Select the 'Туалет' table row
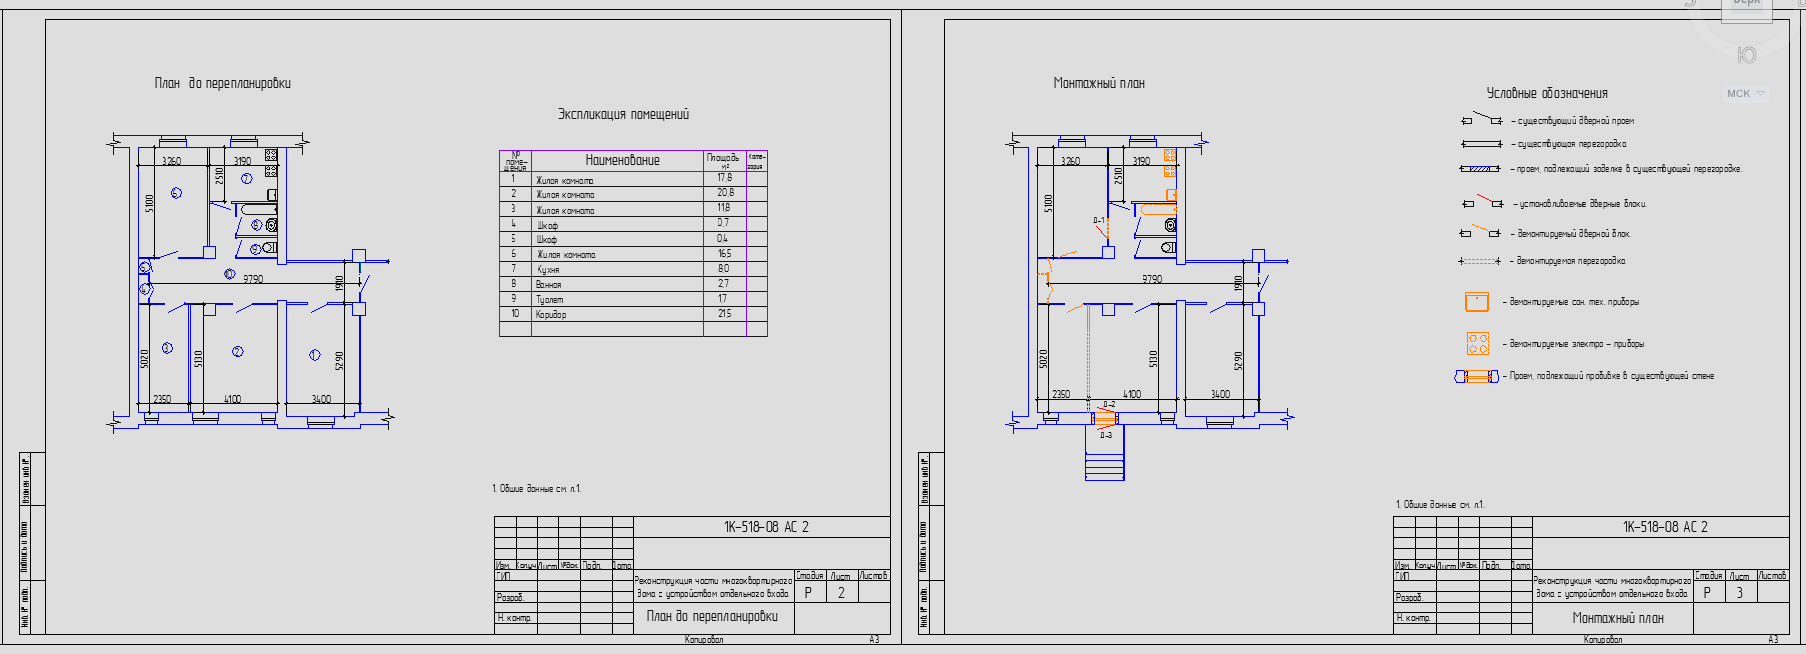Image resolution: width=1806 pixels, height=654 pixels. tap(633, 300)
